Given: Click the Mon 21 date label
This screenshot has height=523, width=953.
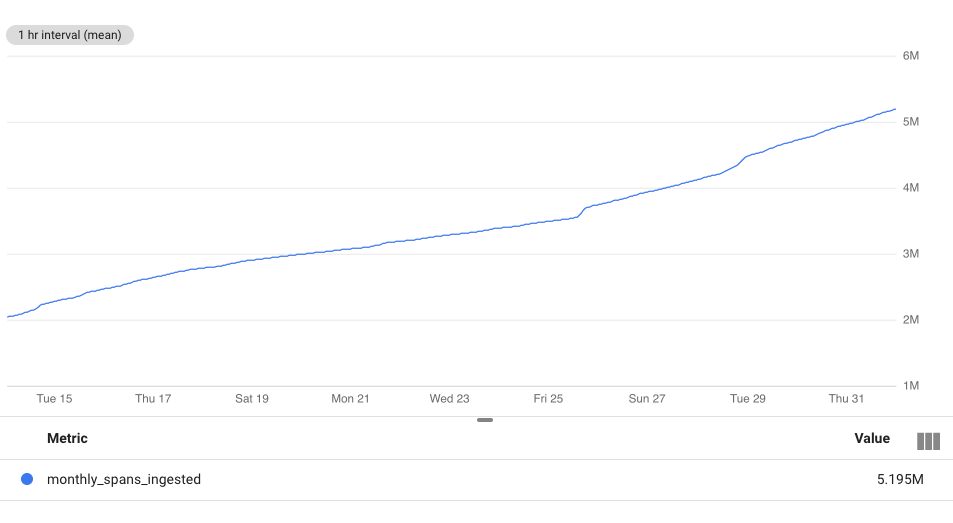Looking at the screenshot, I should point(350,398).
